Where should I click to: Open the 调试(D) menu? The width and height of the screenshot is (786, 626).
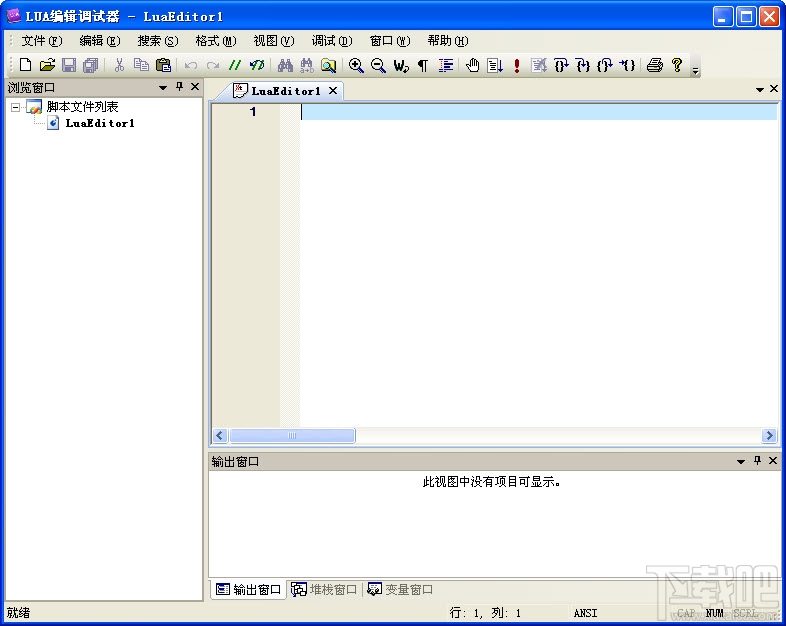pos(332,41)
